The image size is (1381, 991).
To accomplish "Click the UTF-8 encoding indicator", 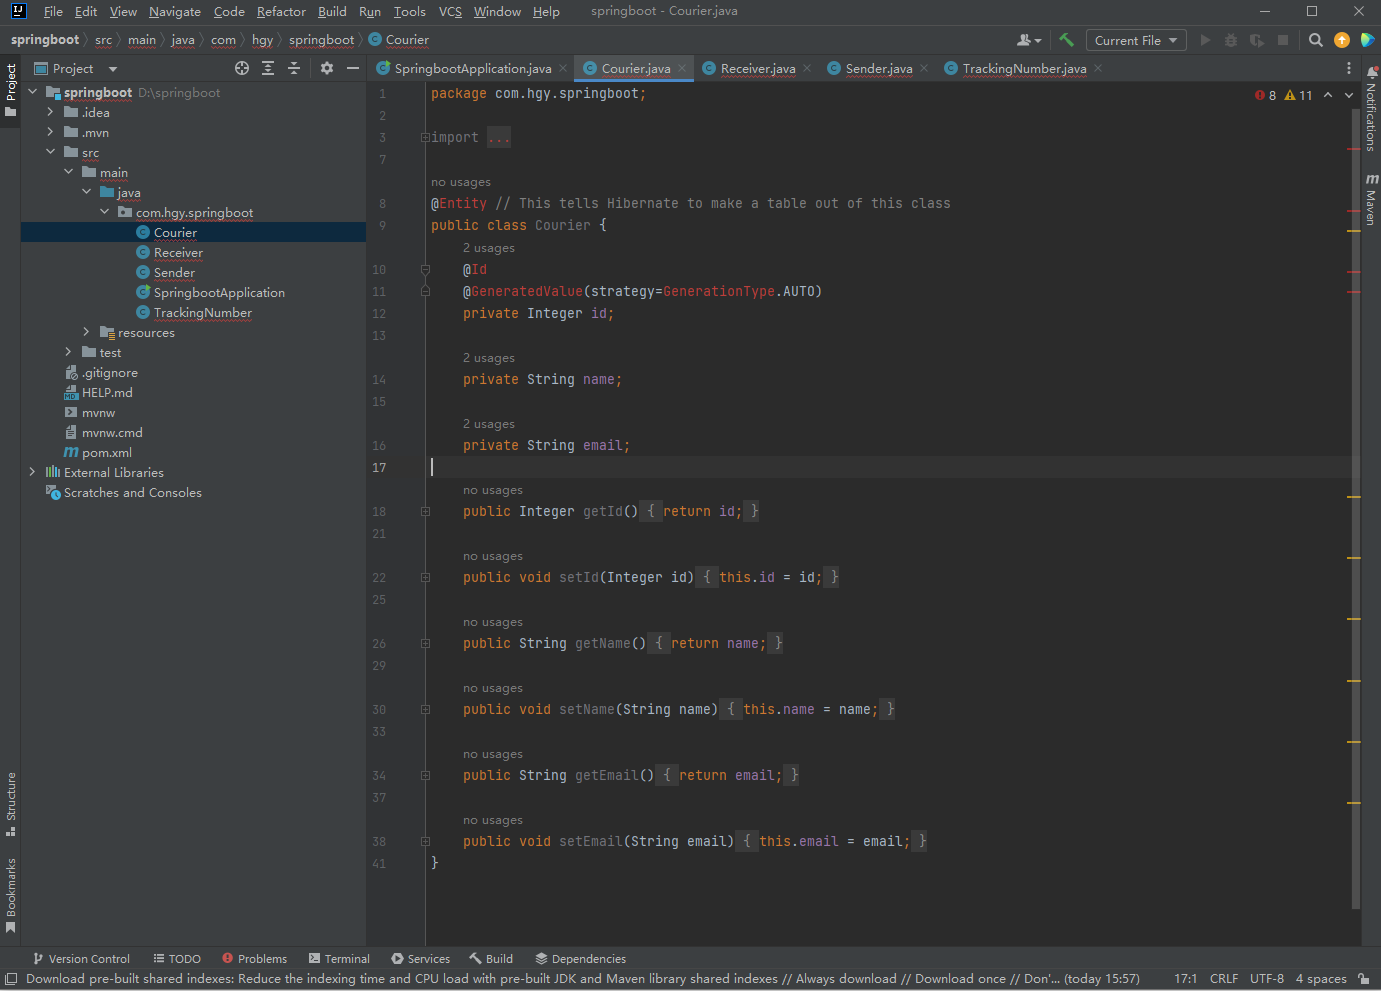I will (1266, 979).
